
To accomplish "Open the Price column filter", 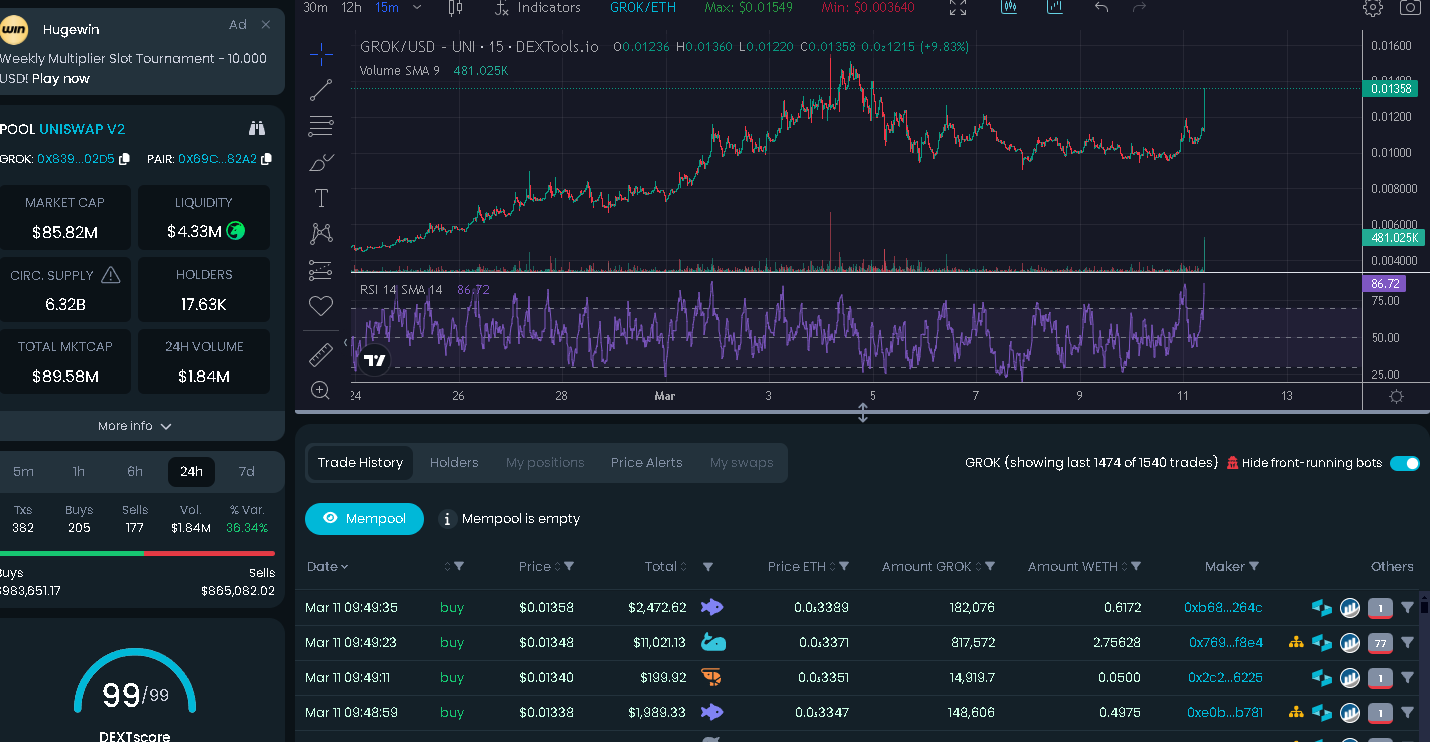I will click(569, 566).
